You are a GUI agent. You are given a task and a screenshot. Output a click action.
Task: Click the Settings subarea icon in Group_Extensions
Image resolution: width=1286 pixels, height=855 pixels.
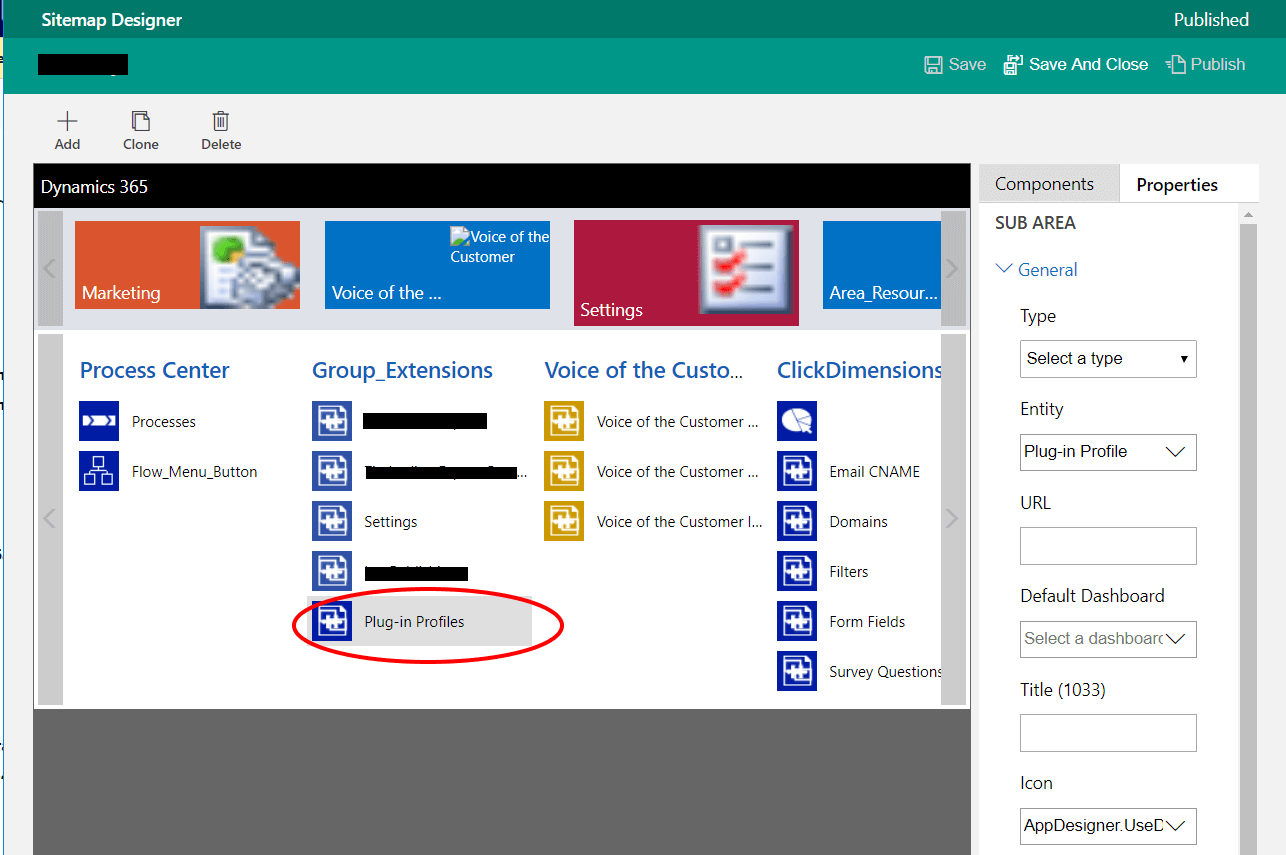point(332,521)
